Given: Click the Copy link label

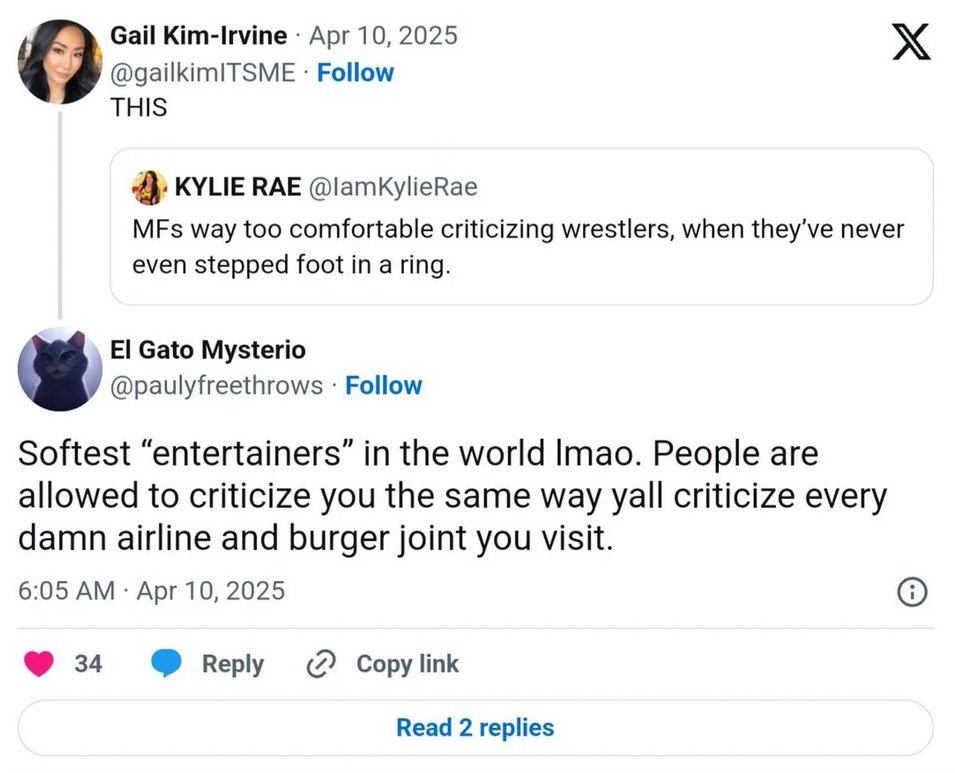Looking at the screenshot, I should 407,664.
